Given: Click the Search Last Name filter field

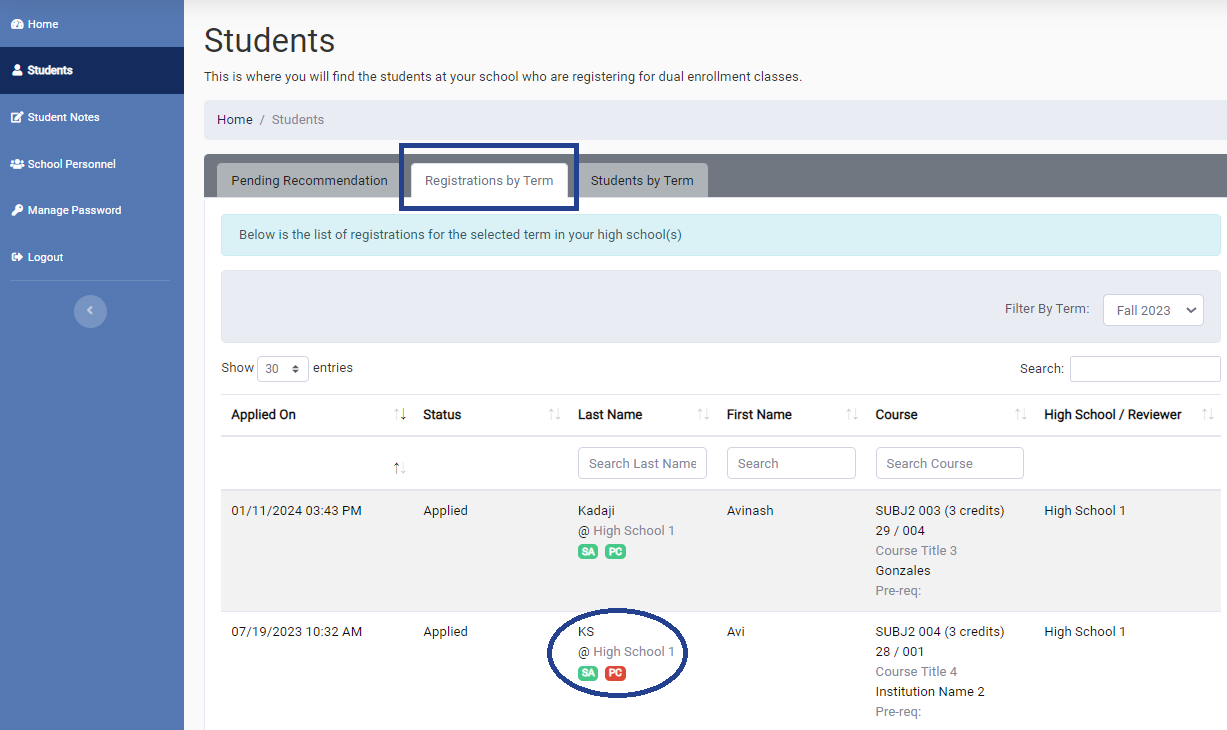Looking at the screenshot, I should pyautogui.click(x=642, y=463).
